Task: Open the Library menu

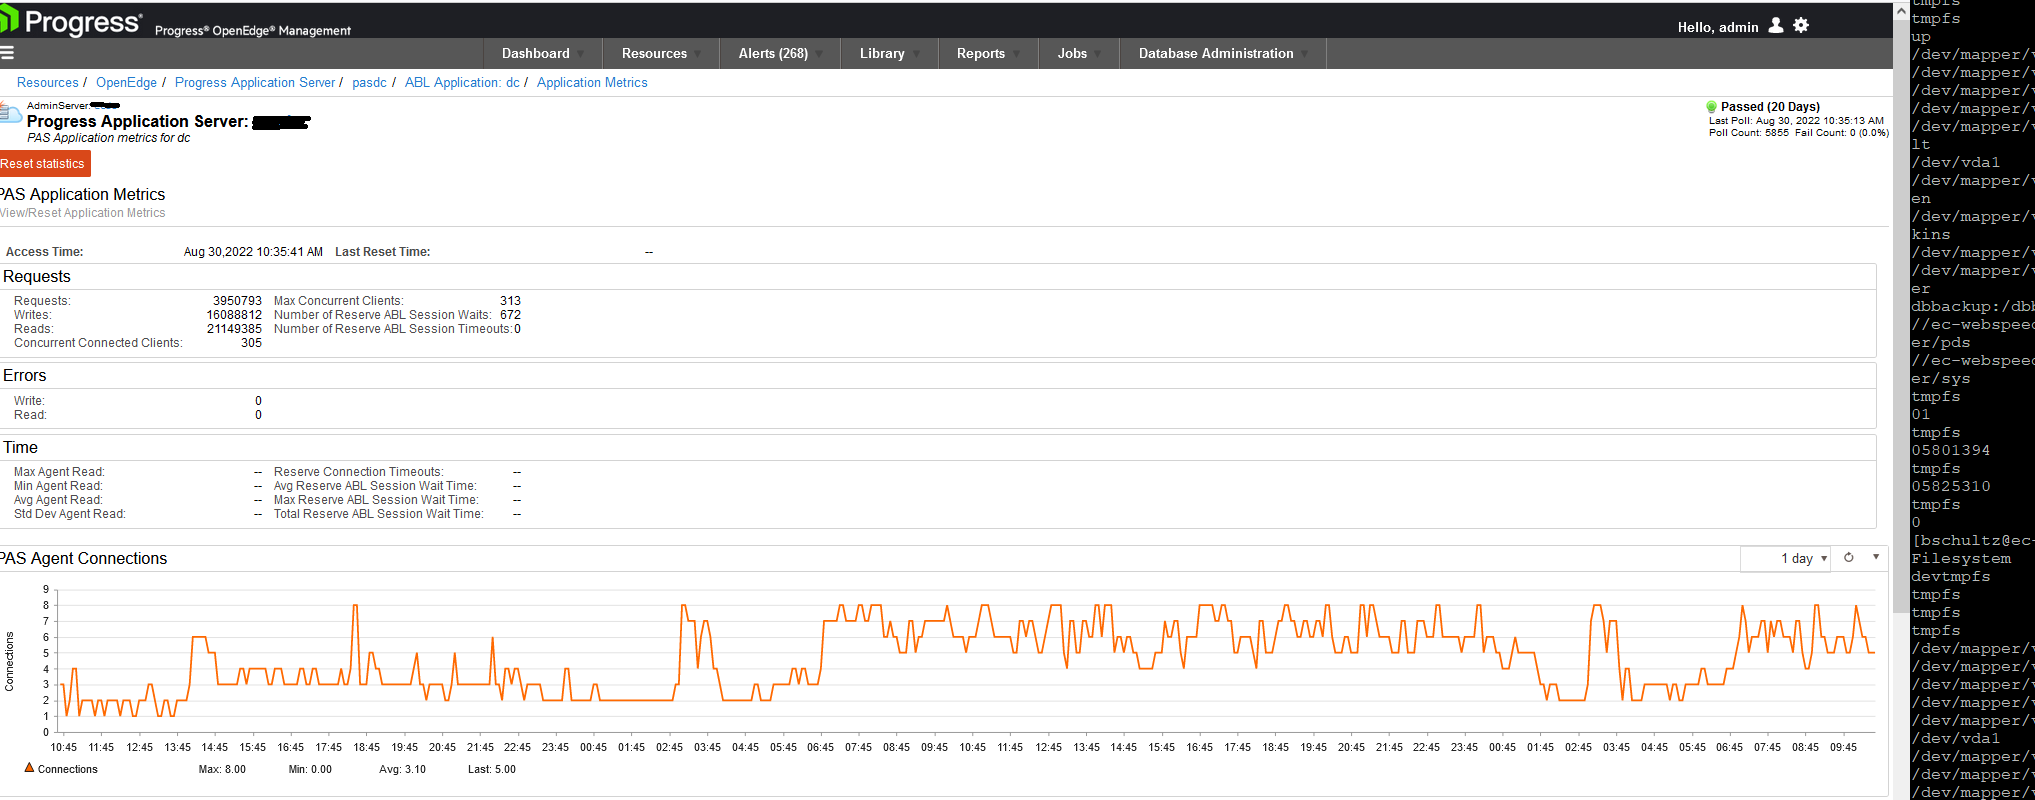Action: [x=889, y=54]
